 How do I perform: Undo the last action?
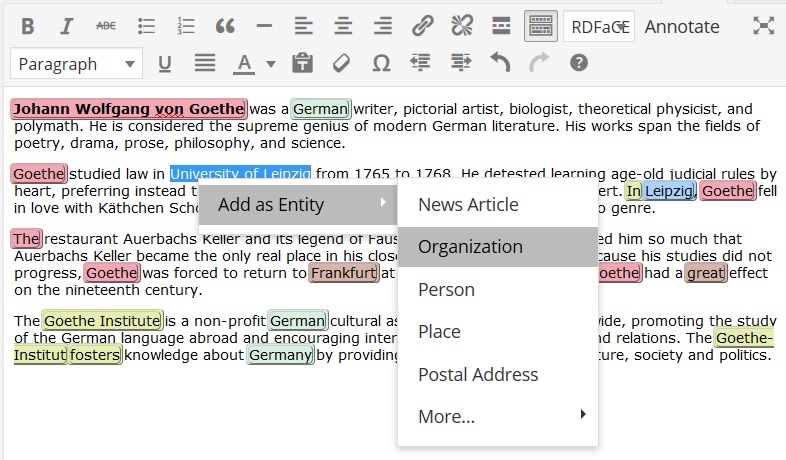[x=500, y=63]
